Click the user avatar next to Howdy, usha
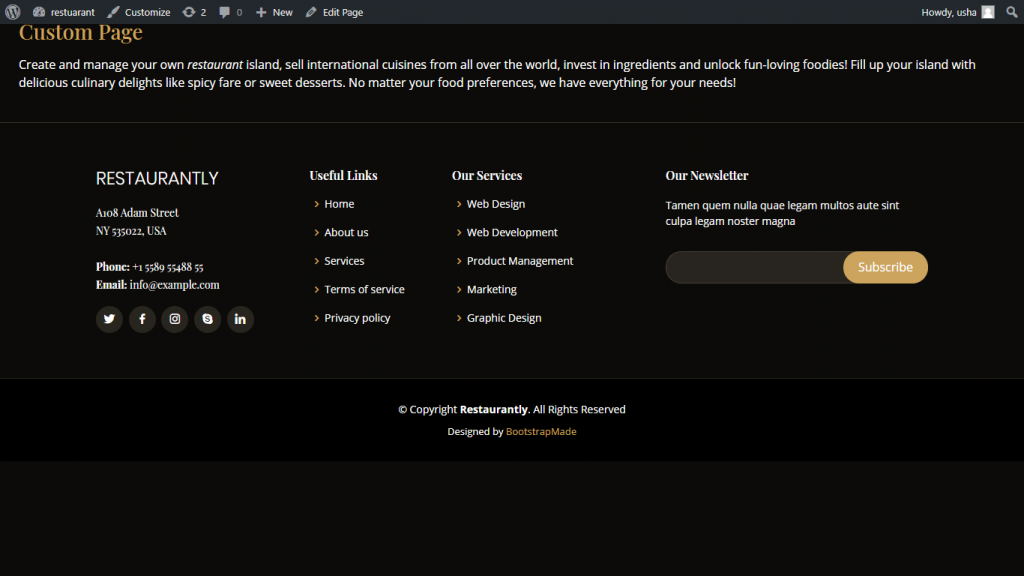 pyautogui.click(x=988, y=12)
